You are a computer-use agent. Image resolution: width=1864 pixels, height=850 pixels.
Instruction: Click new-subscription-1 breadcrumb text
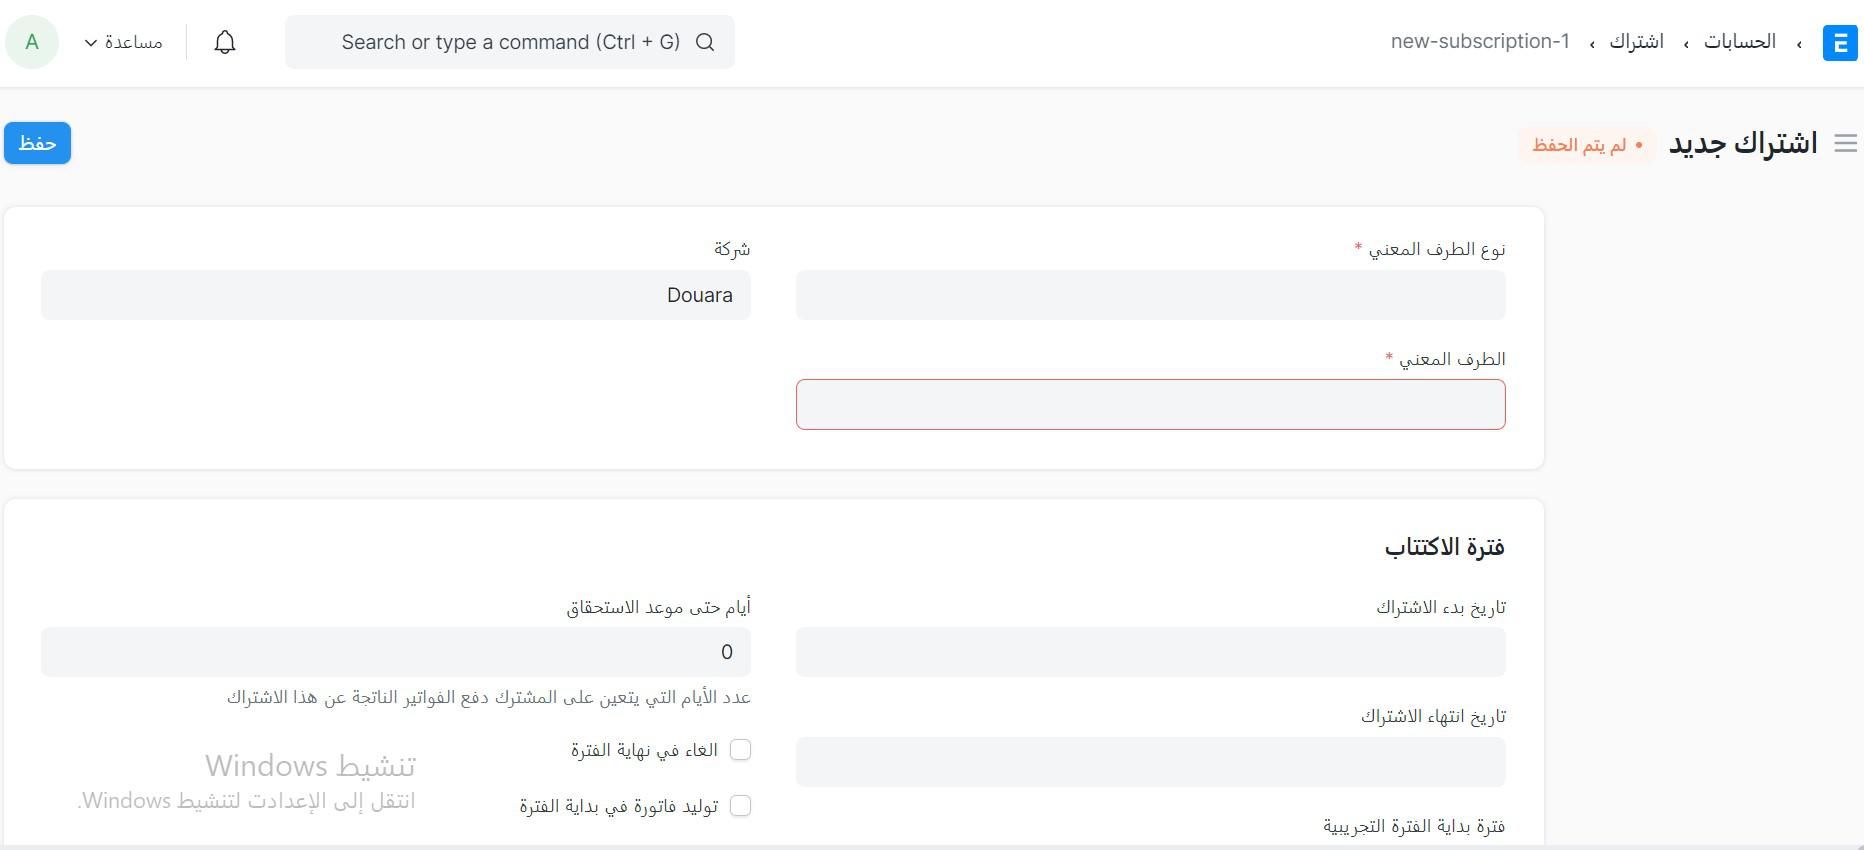tap(1480, 41)
